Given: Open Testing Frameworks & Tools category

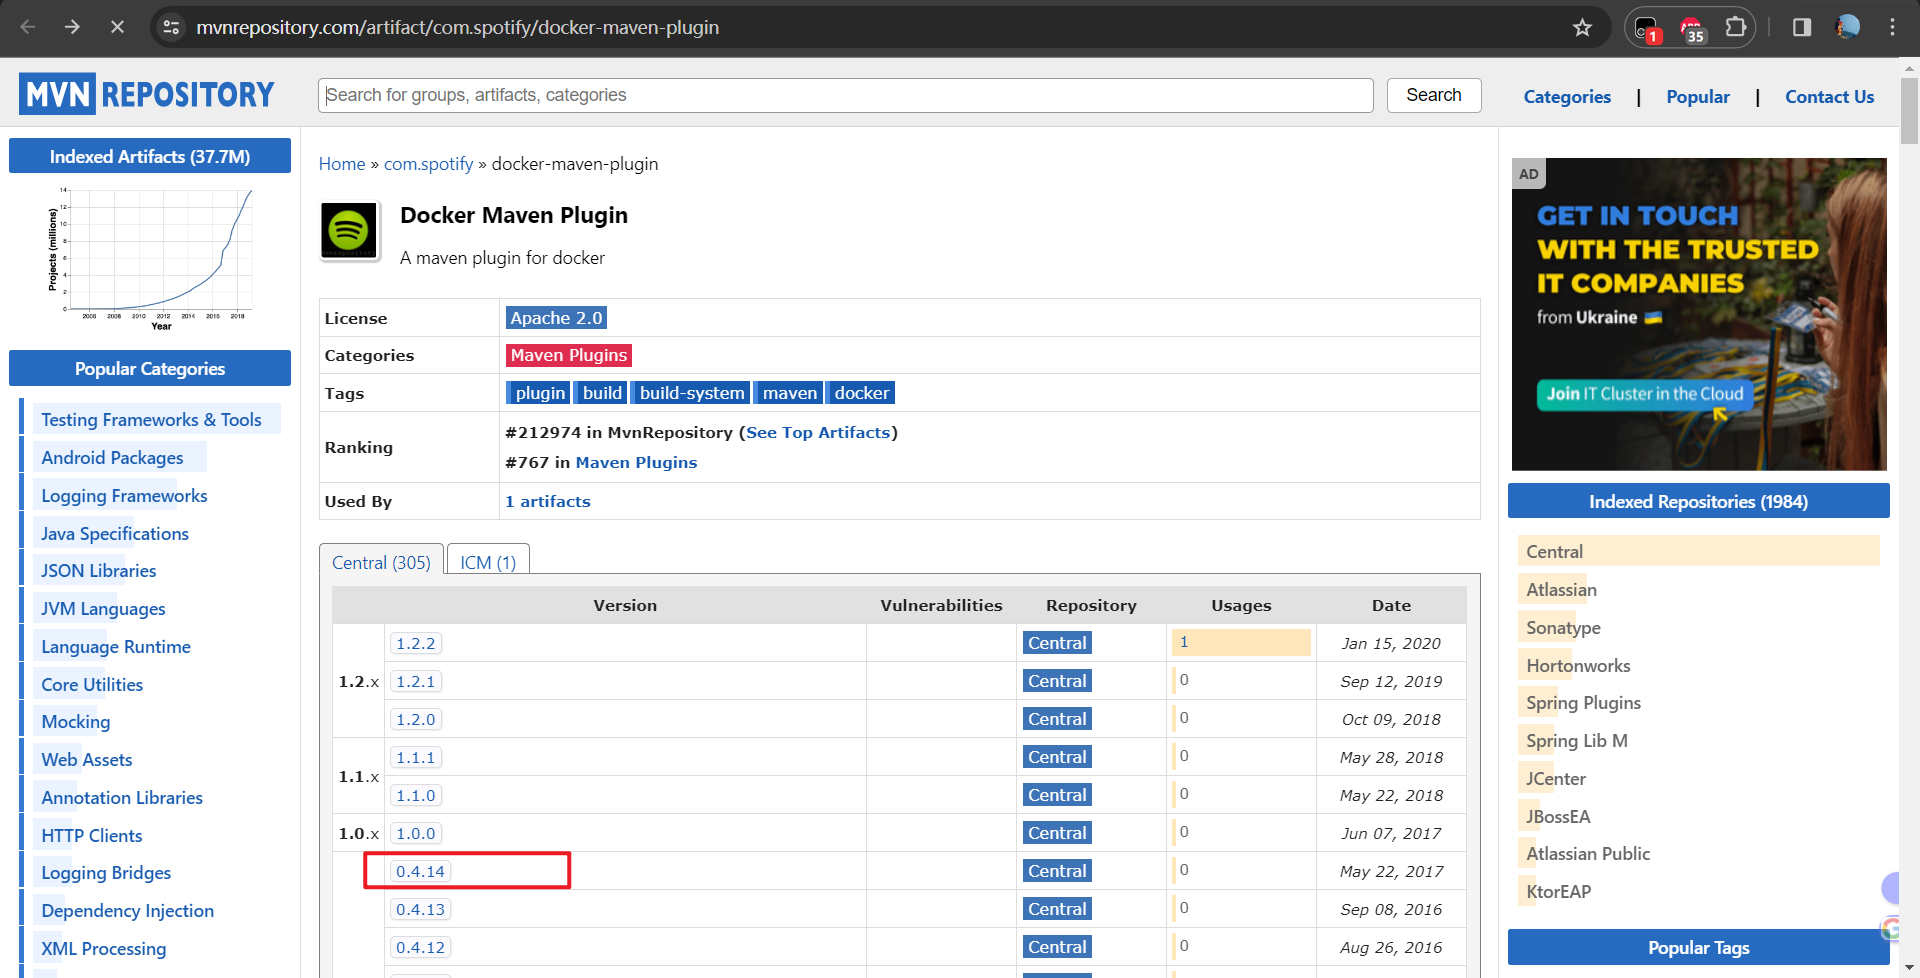Looking at the screenshot, I should pyautogui.click(x=151, y=420).
